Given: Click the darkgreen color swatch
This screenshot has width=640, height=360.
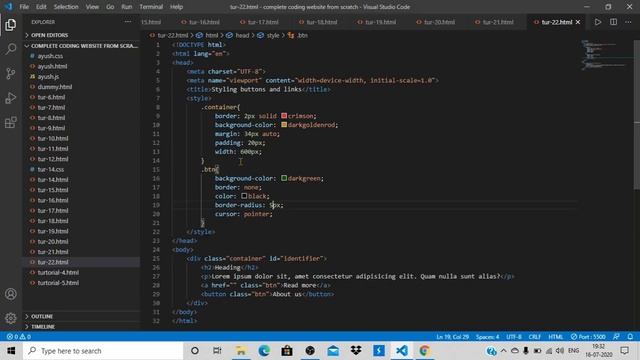Looking at the screenshot, I should (284, 178).
